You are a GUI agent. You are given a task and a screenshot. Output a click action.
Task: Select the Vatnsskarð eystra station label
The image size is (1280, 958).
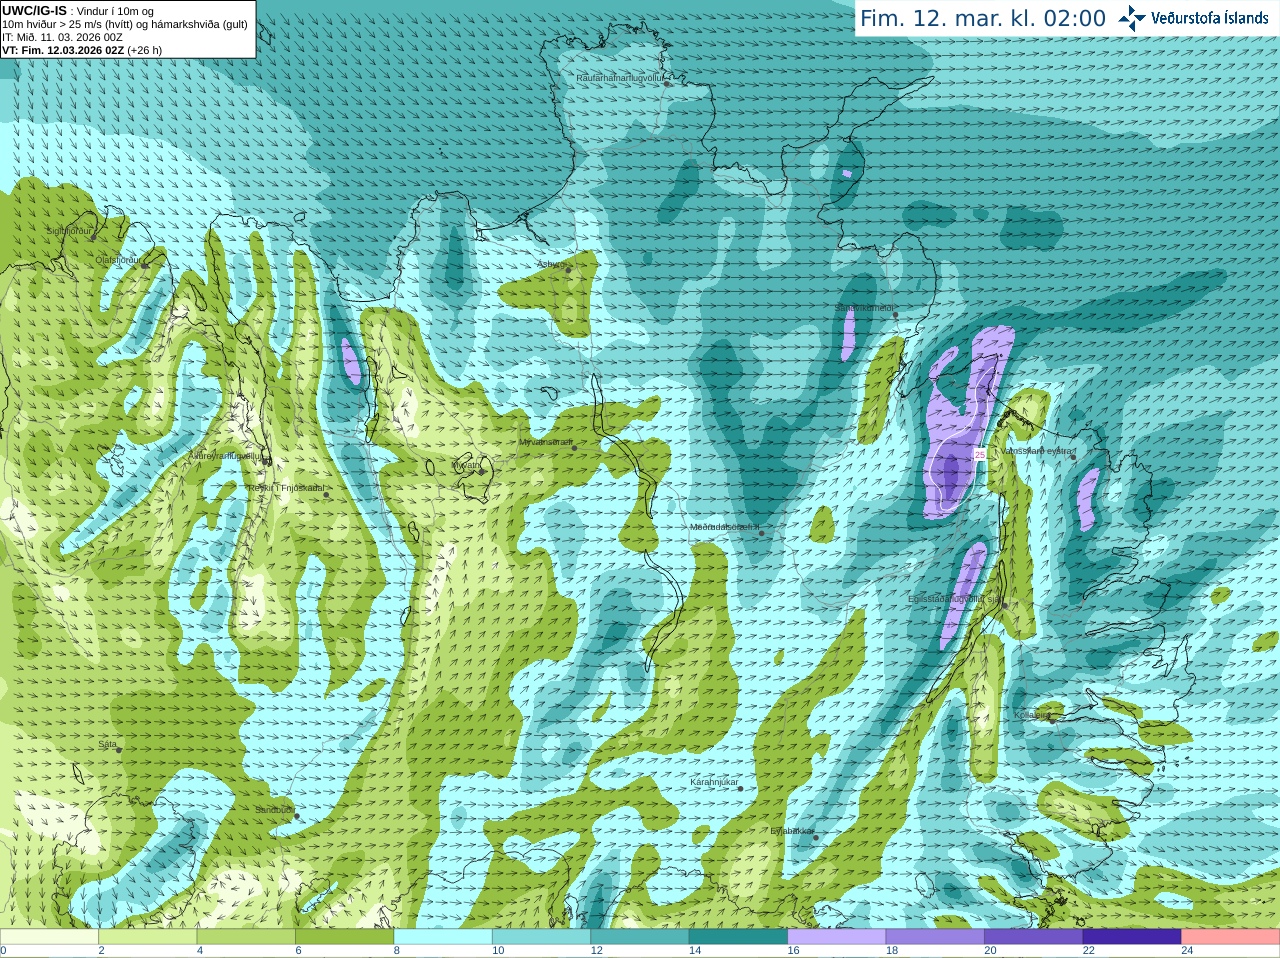tap(1036, 451)
